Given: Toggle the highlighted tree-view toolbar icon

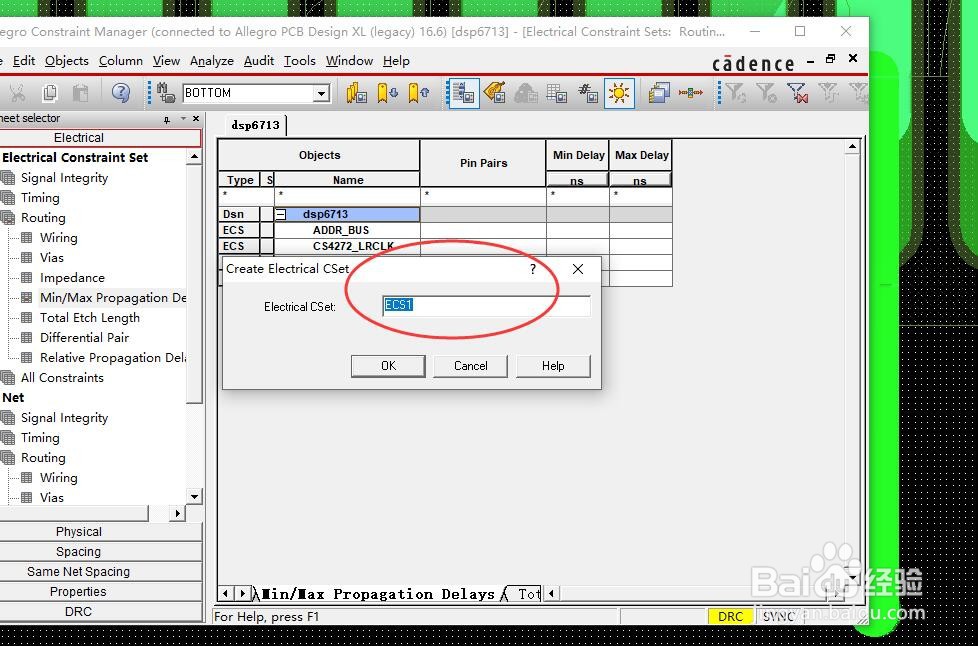Looking at the screenshot, I should (463, 94).
